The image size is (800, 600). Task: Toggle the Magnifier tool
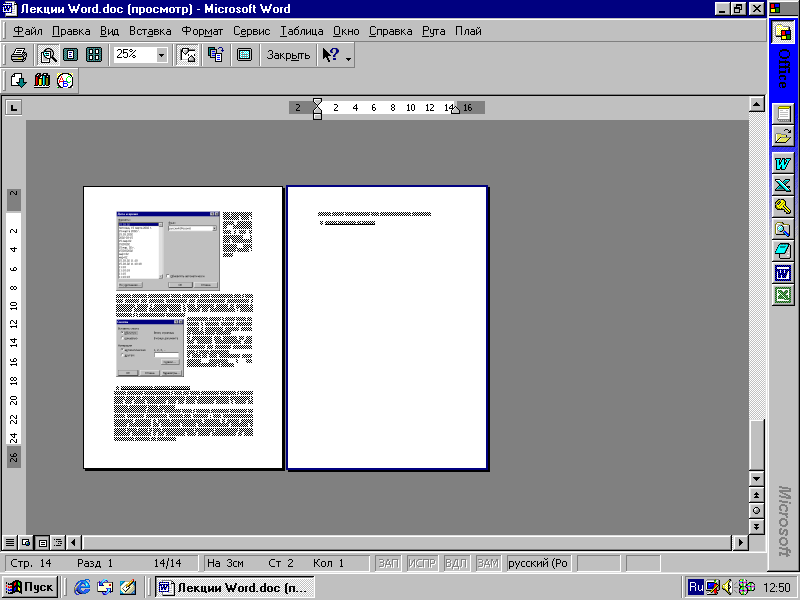[x=48, y=55]
